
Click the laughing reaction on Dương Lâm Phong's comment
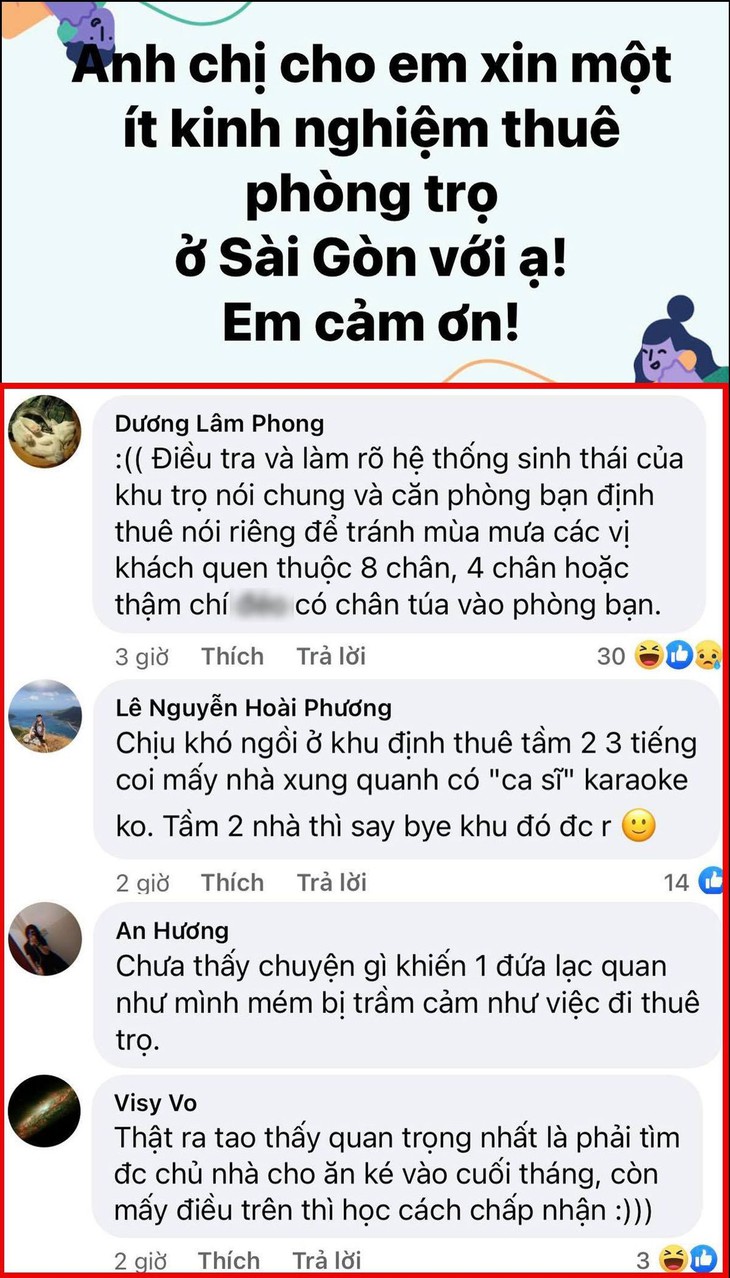coord(649,656)
